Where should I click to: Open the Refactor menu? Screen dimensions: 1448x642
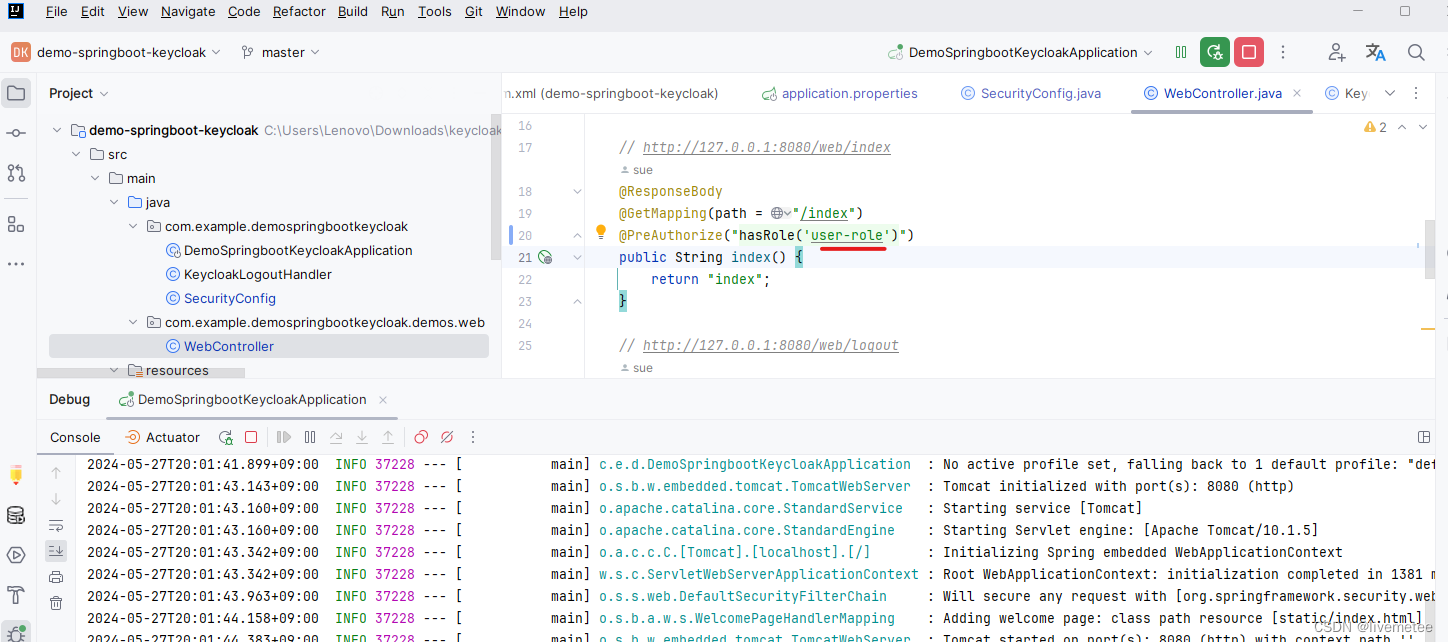click(x=299, y=11)
